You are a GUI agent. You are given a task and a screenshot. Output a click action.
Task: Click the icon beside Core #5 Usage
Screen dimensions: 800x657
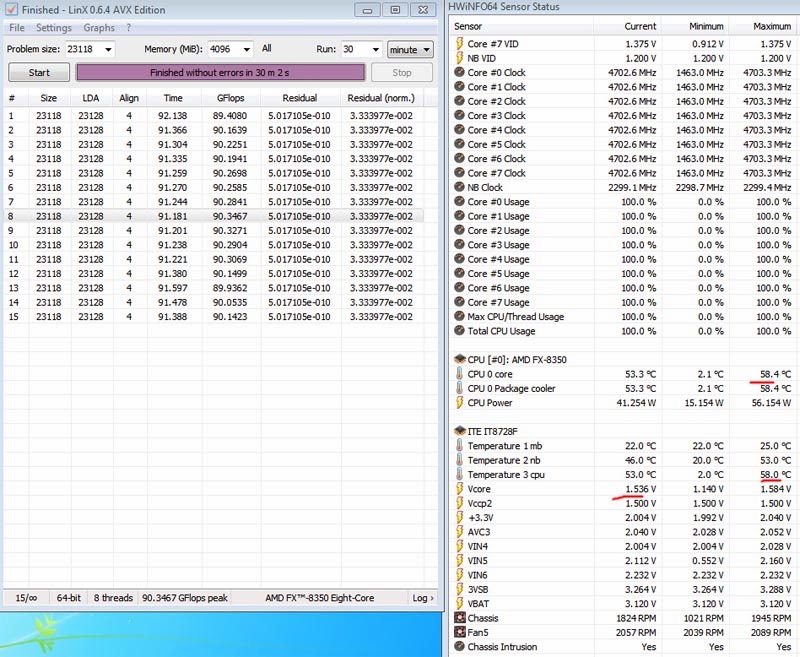(x=460, y=273)
